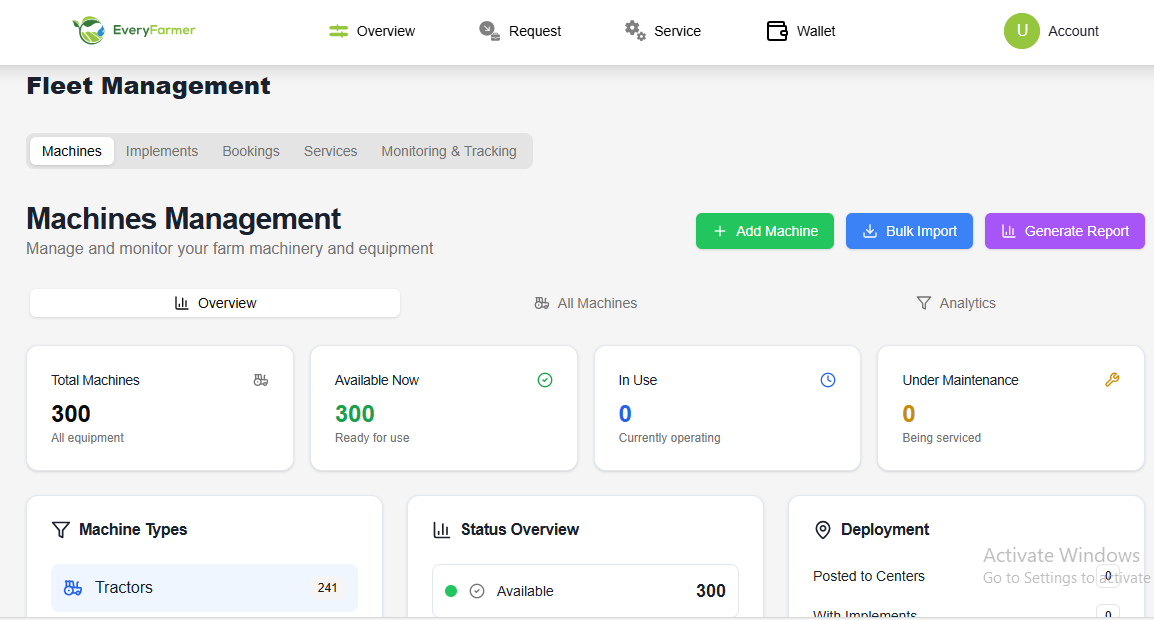Click the Available status row
The width and height of the screenshot is (1154, 620).
click(x=586, y=591)
